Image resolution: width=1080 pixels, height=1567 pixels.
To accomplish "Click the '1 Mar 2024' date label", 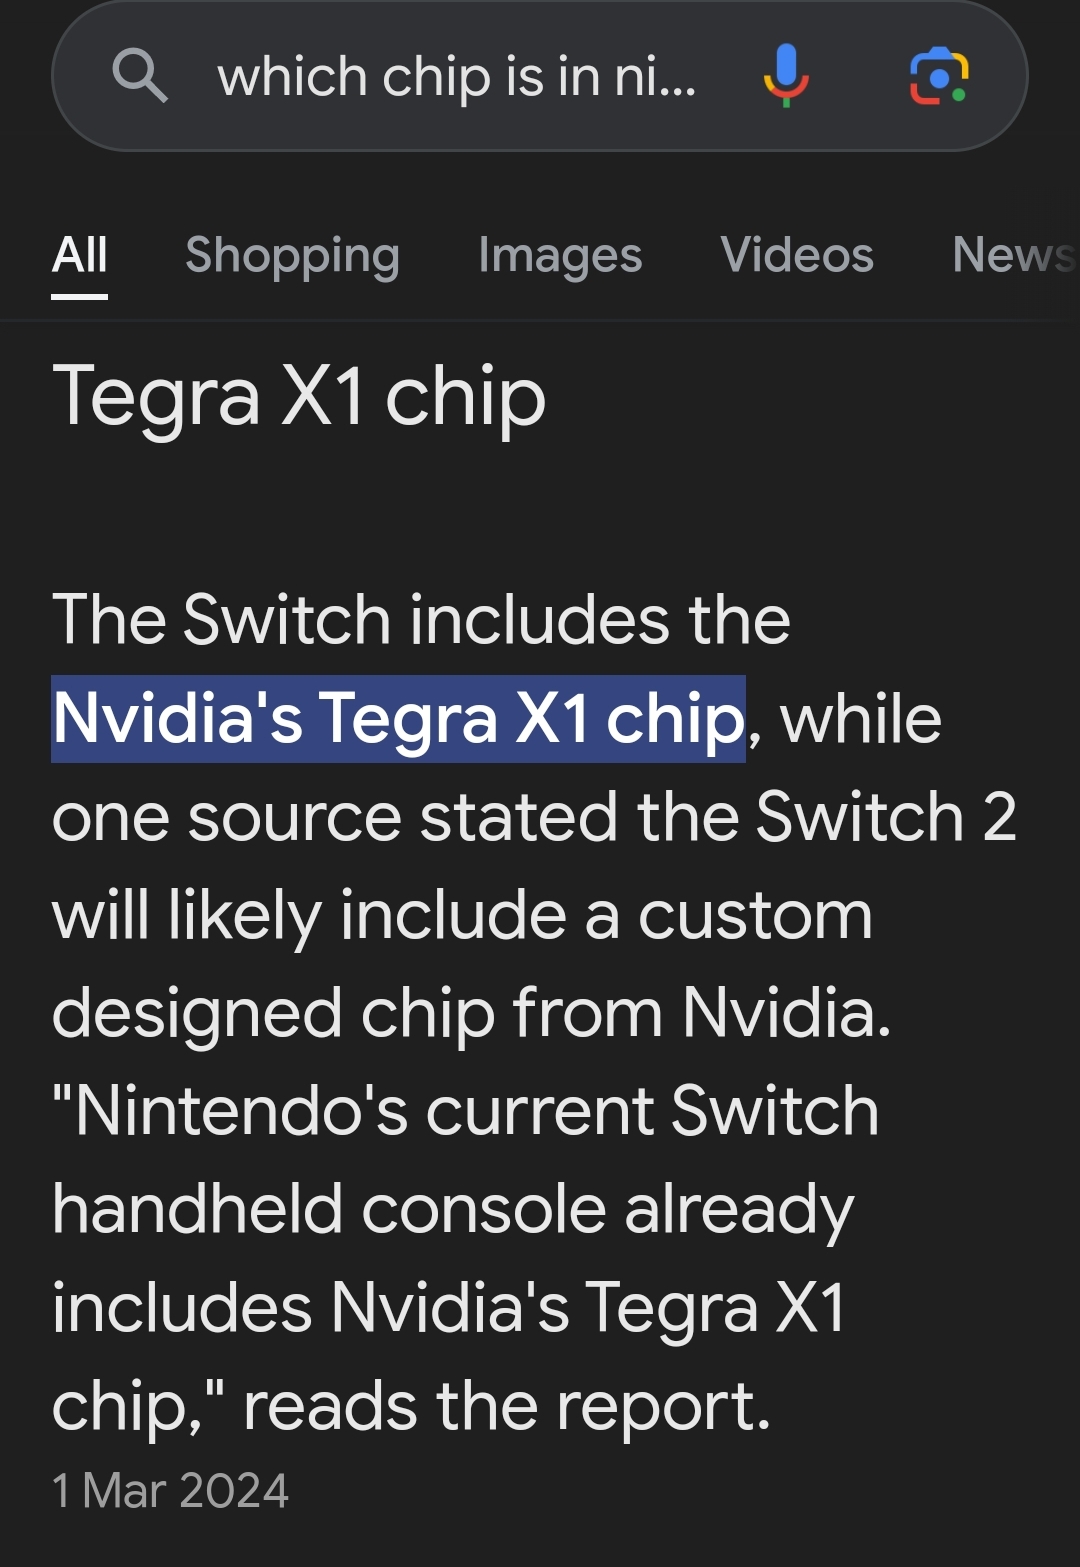I will pyautogui.click(x=170, y=1491).
